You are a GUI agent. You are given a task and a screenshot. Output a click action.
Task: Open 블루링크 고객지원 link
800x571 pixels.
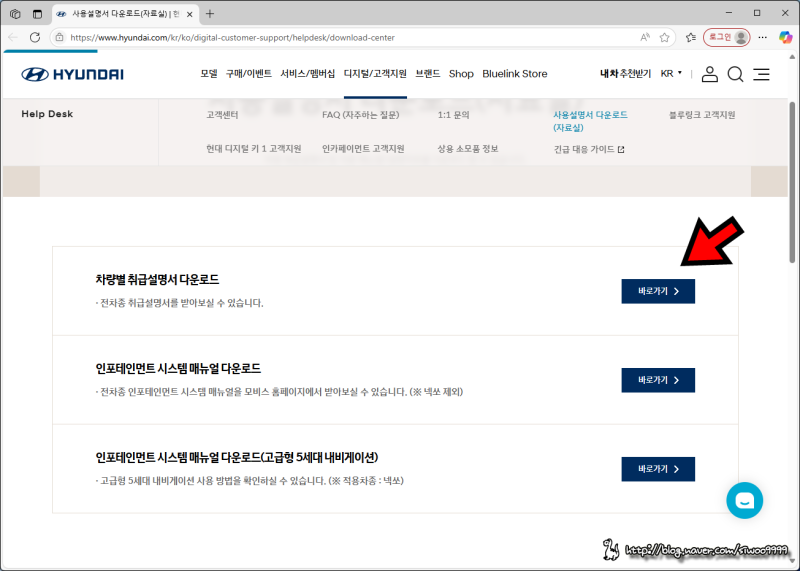tap(702, 115)
